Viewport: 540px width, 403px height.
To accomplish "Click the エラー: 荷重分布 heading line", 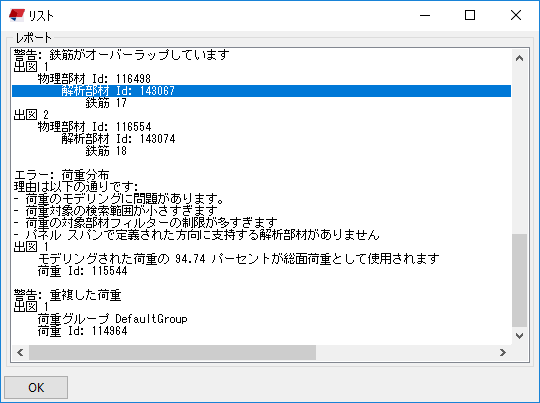I will click(x=61, y=175).
